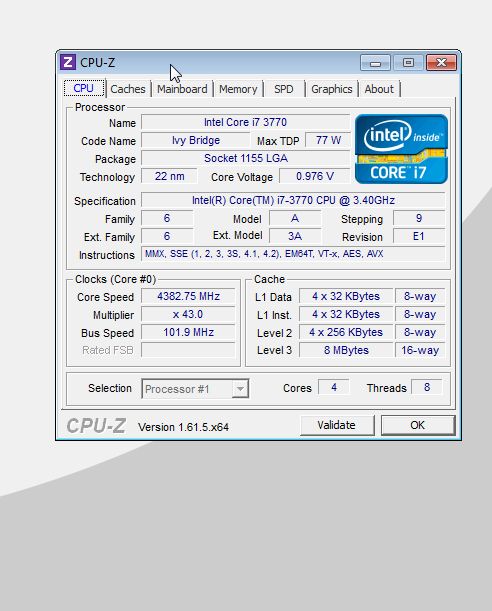This screenshot has height=611, width=492.
Task: Click the Ext. Model value 3A
Action: pos(295,236)
